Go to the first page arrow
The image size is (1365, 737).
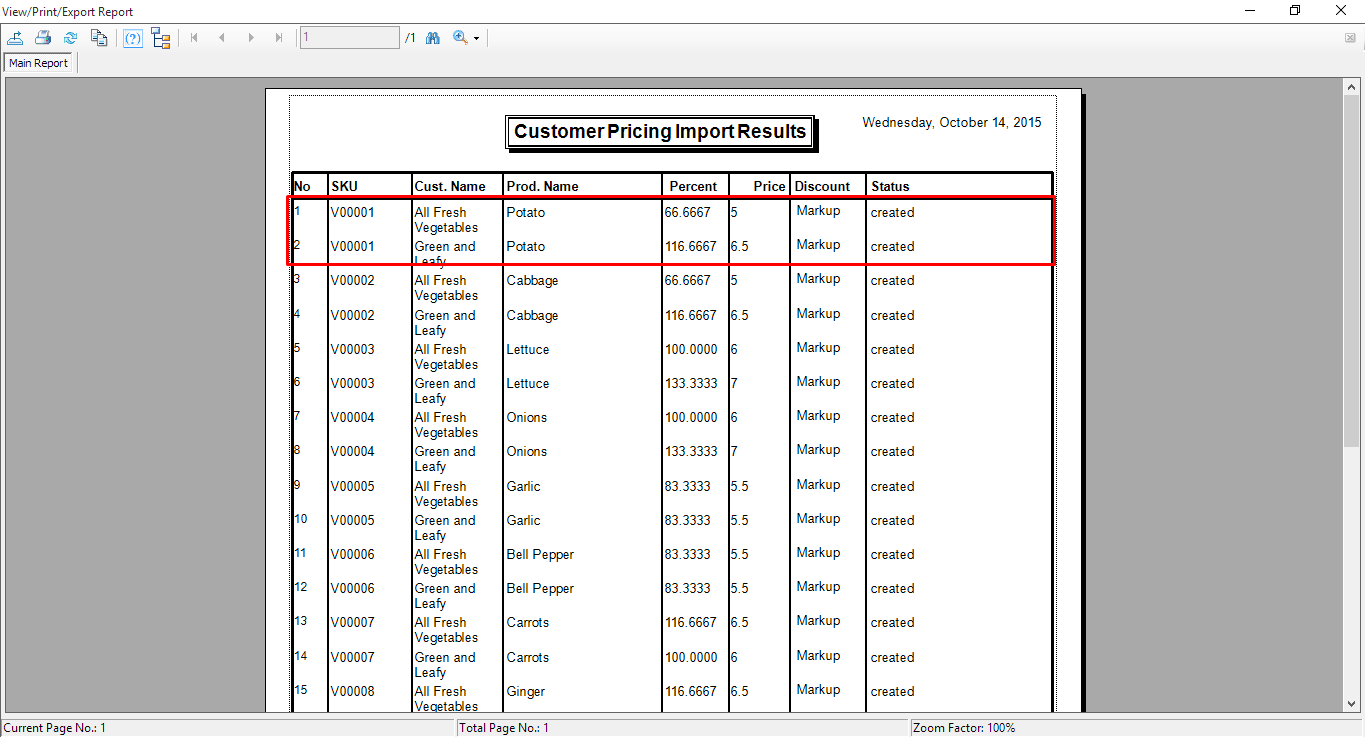tap(194, 38)
